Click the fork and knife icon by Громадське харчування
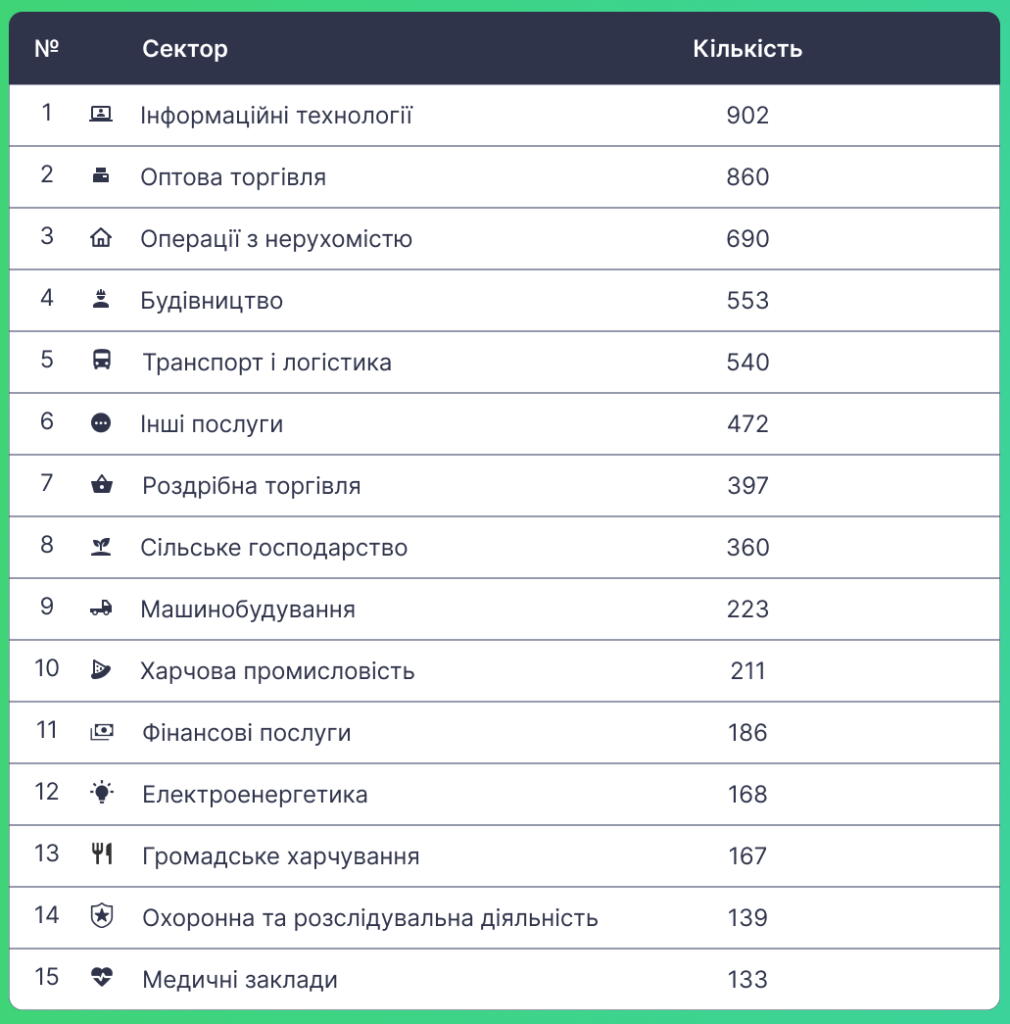The height and width of the screenshot is (1024, 1010). [102, 854]
